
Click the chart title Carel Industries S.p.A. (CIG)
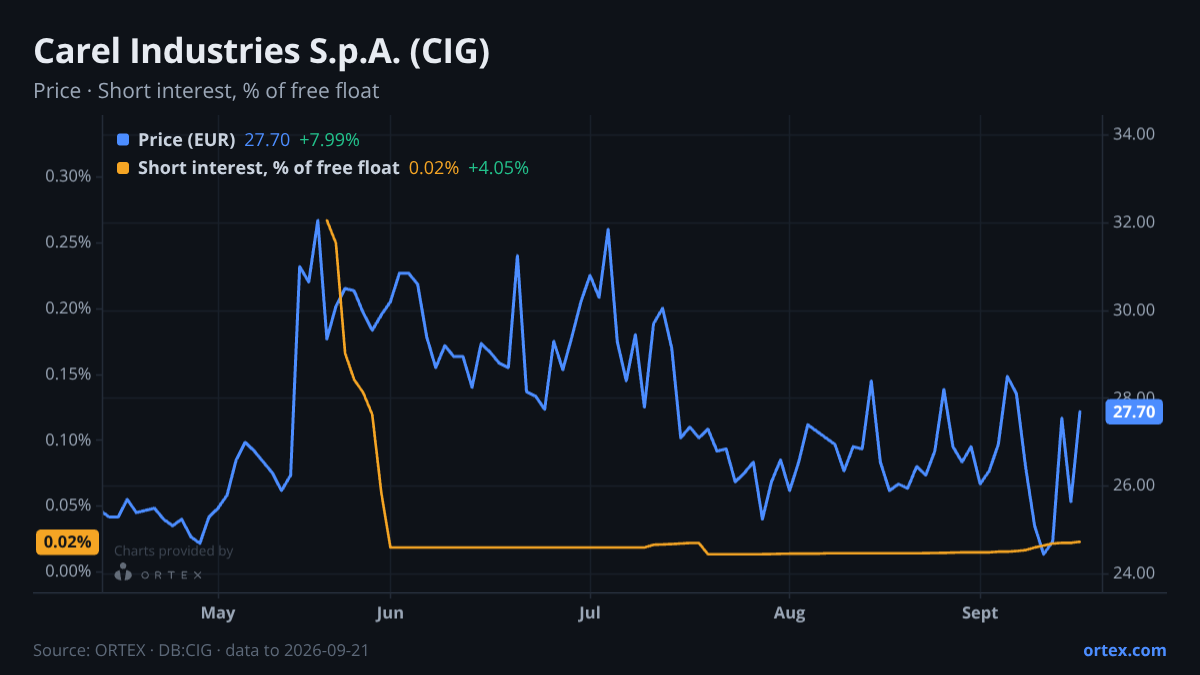(262, 51)
